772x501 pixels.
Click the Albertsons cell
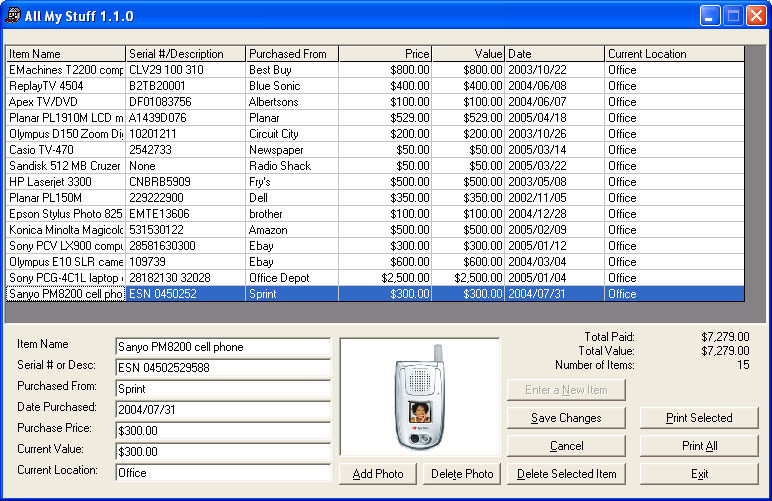[x=292, y=102]
